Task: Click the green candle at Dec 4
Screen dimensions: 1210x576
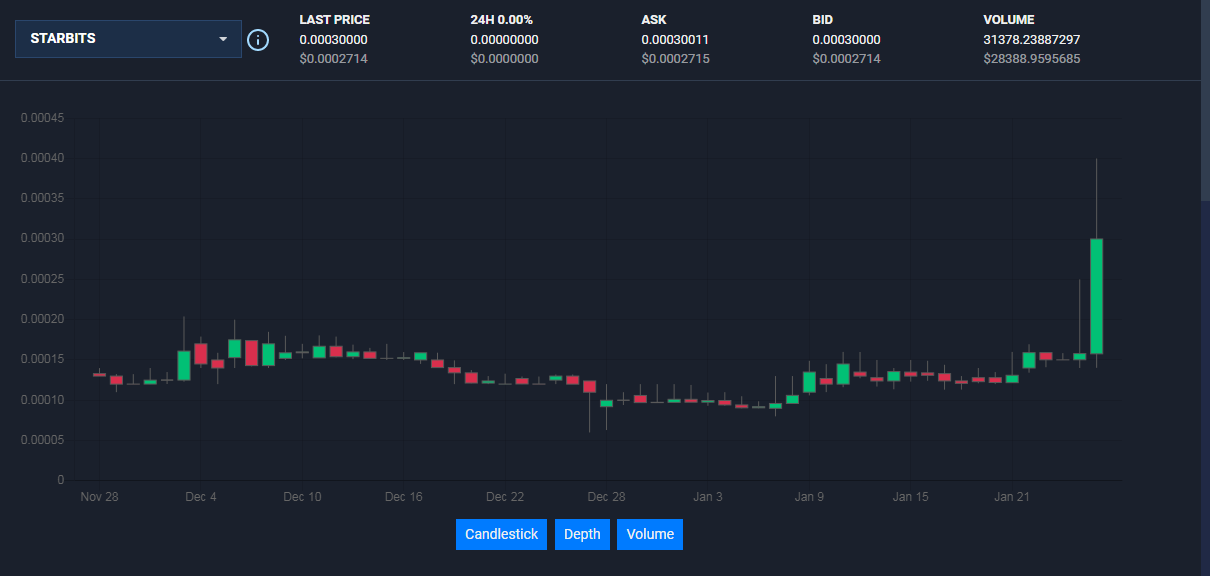Action: pyautogui.click(x=184, y=365)
